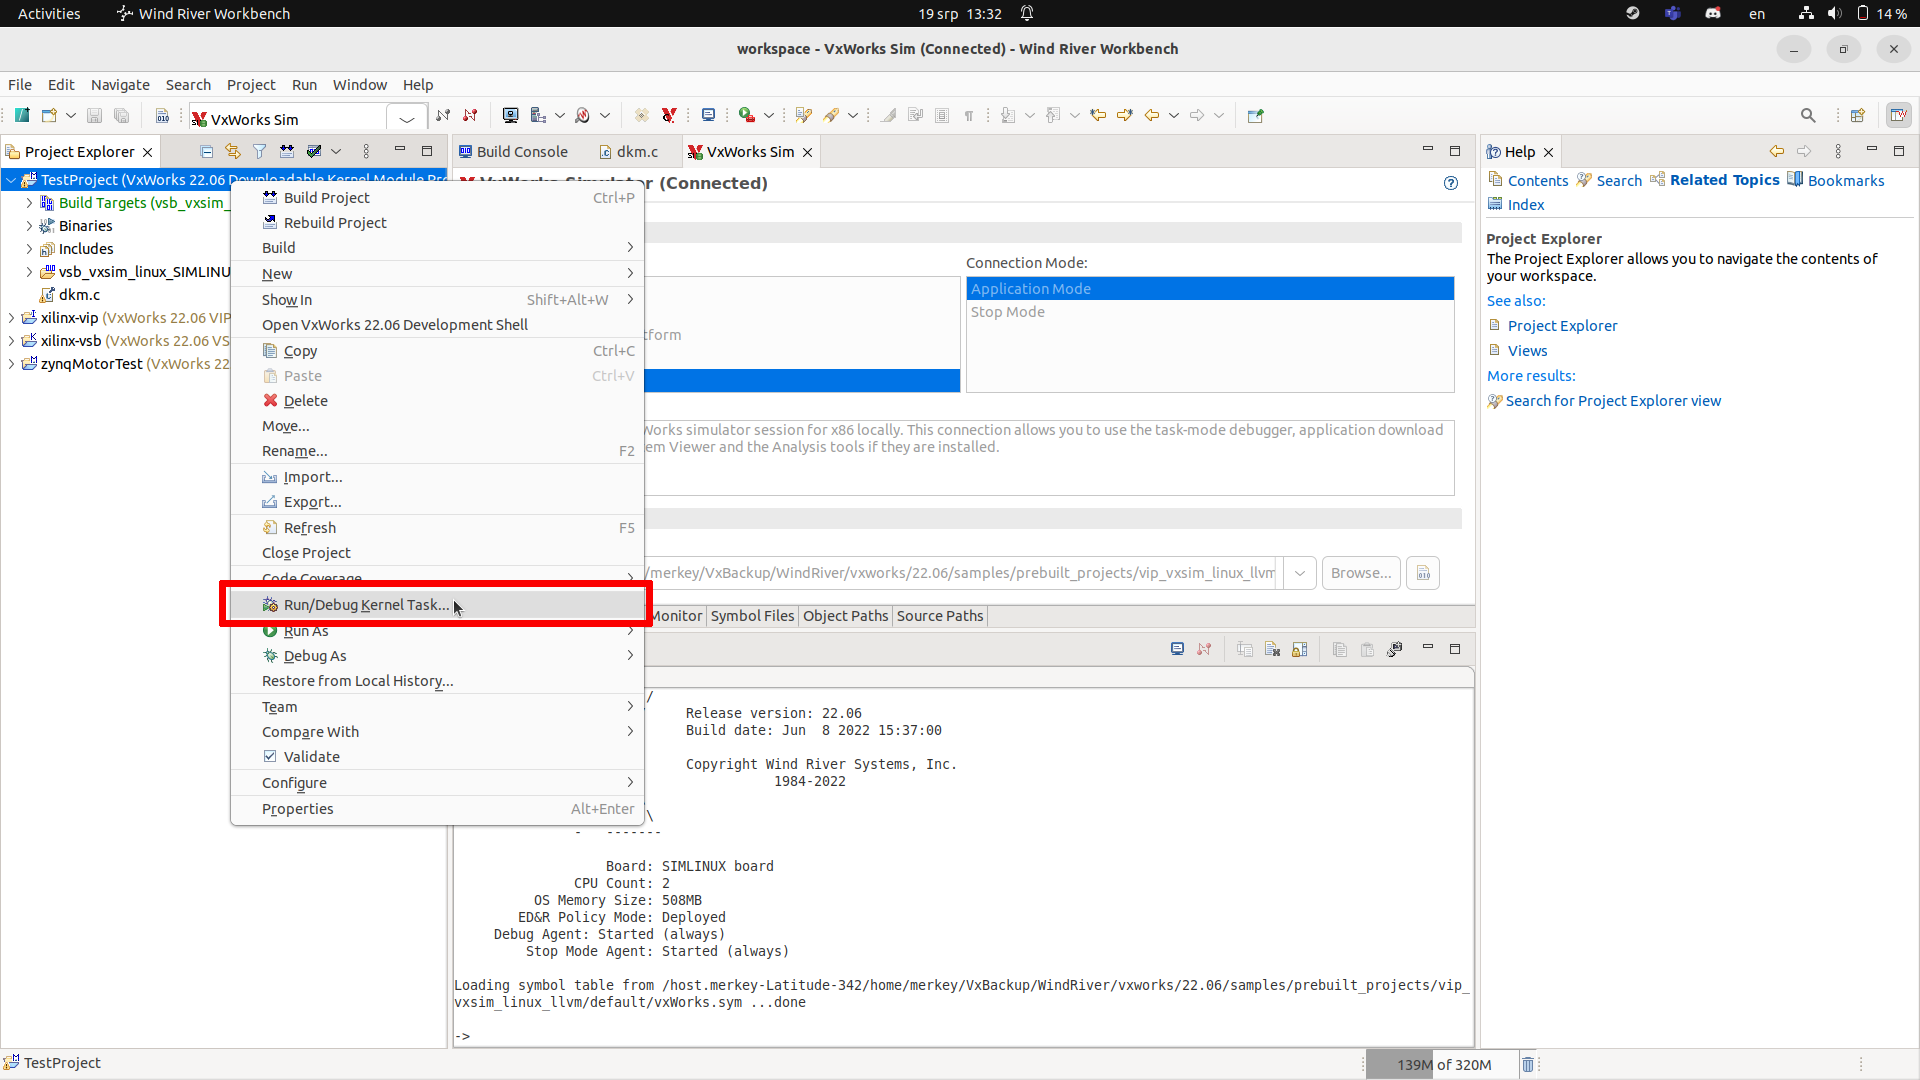Select Application Mode connection option
The height and width of the screenshot is (1080, 1920).
coord(1209,287)
